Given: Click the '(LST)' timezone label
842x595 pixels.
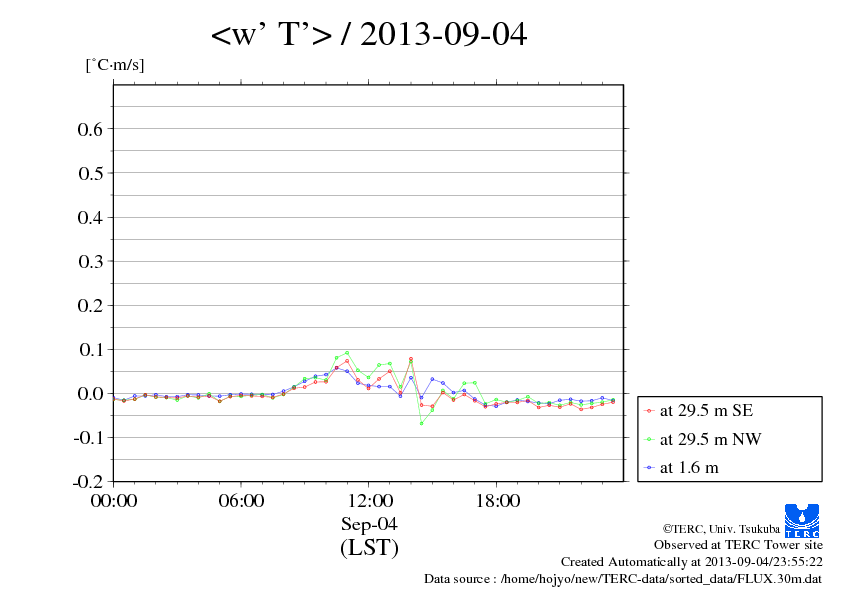Looking at the screenshot, I should click(369, 547).
